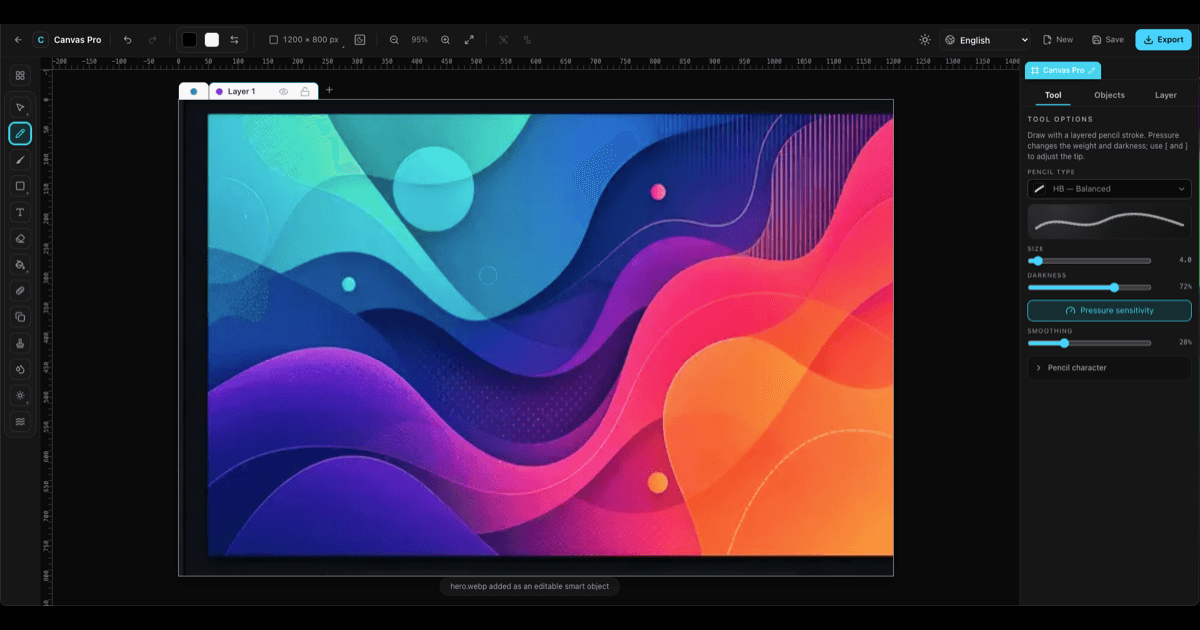Redo the last action
Image resolution: width=1200 pixels, height=630 pixels.
point(152,40)
